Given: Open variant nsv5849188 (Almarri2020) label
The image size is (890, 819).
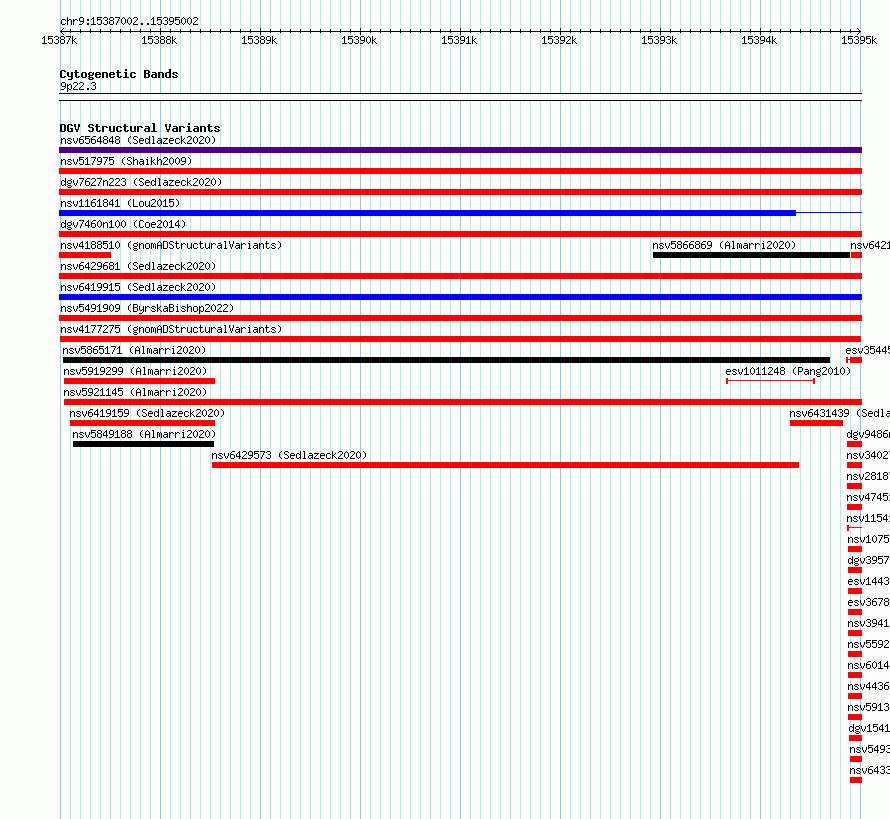Looking at the screenshot, I should (x=144, y=434).
